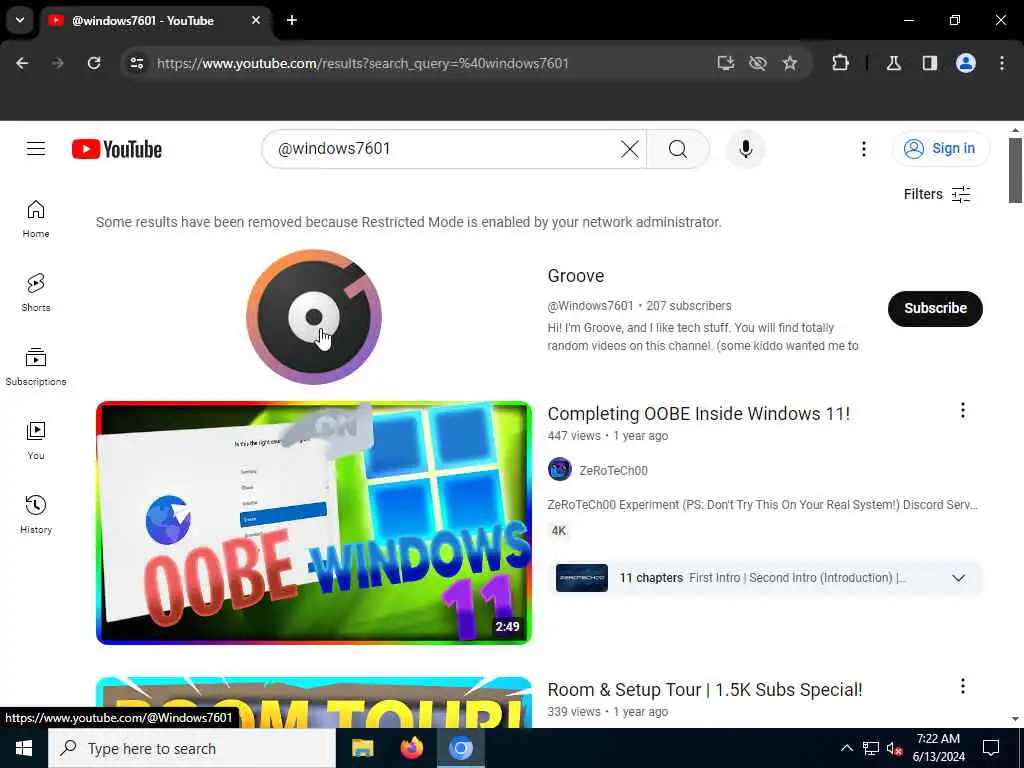Clear the search box with the X icon
Image resolution: width=1024 pixels, height=768 pixels.
click(630, 149)
